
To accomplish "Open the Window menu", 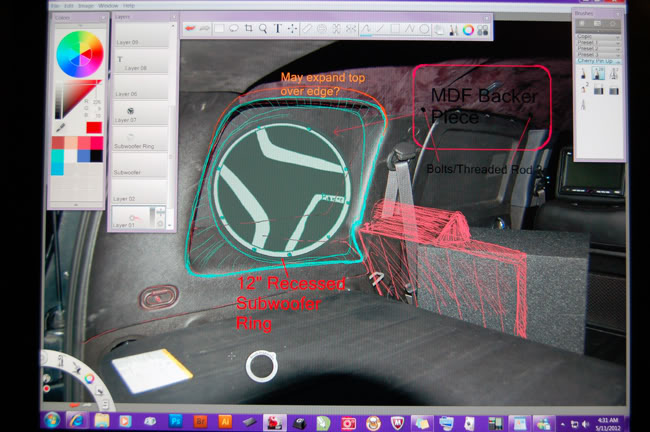I will (108, 6).
